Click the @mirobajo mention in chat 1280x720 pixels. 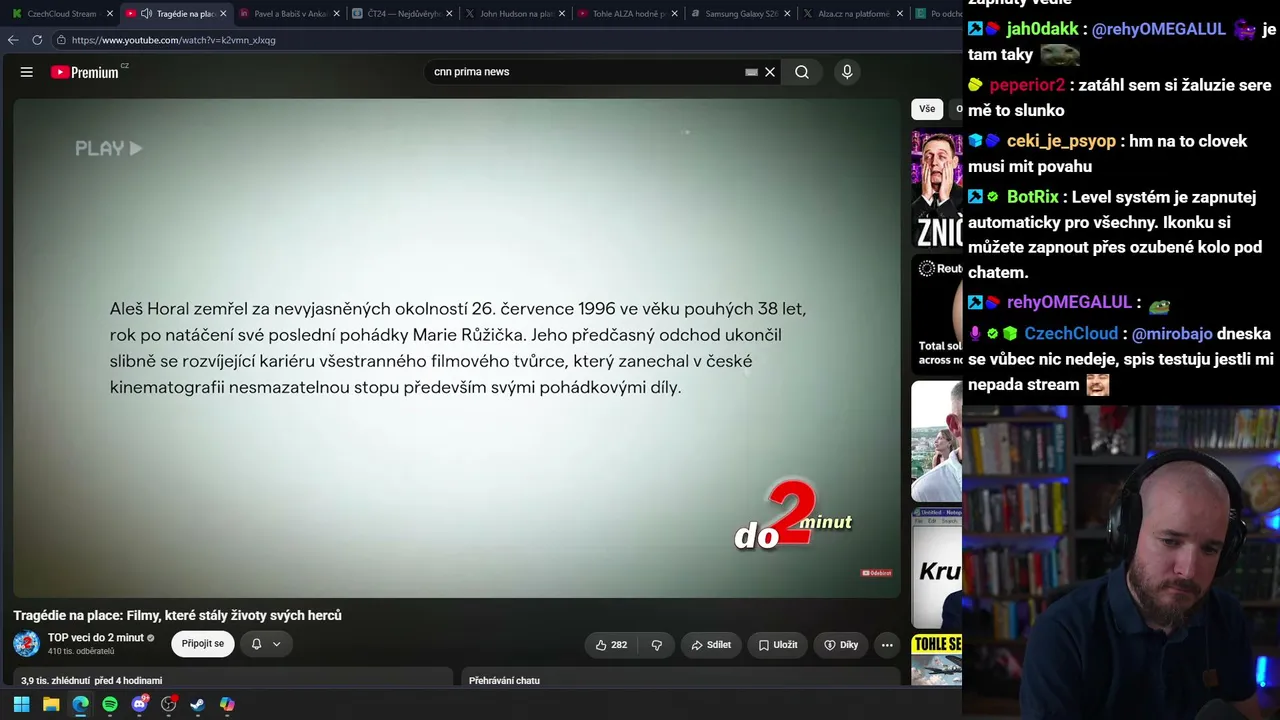pos(1172,334)
